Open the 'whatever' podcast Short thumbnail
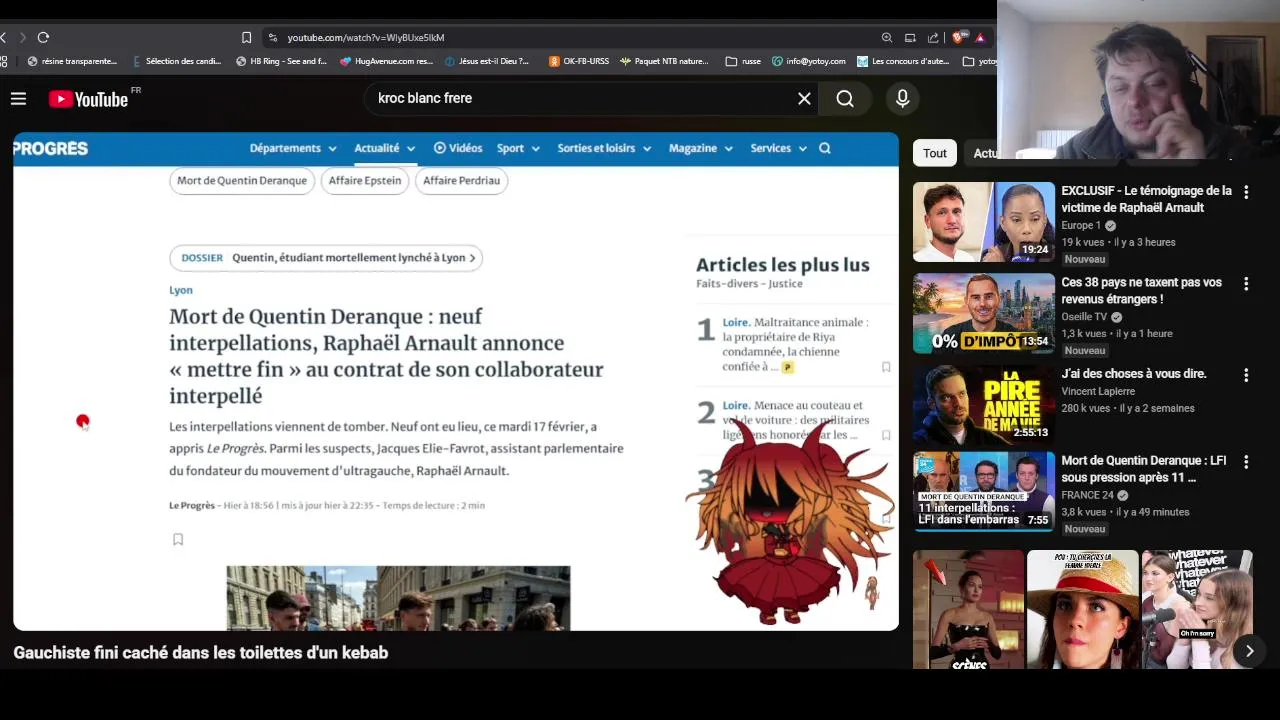This screenshot has height=720, width=1280. (x=1197, y=609)
